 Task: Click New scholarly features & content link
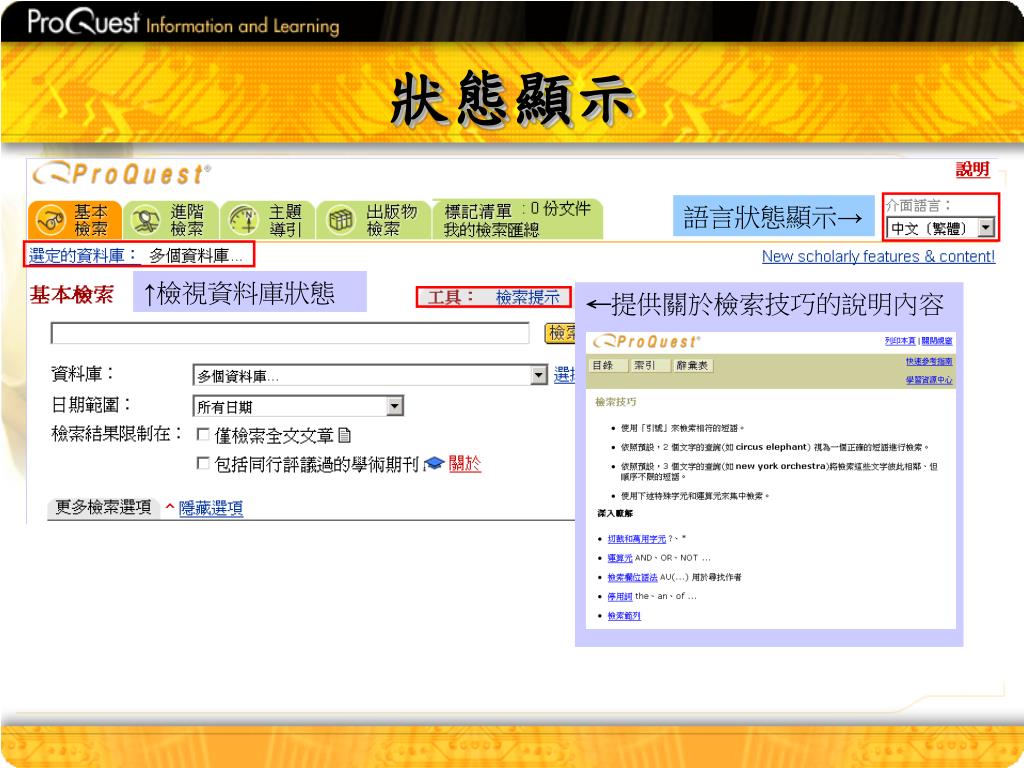pyautogui.click(x=878, y=257)
